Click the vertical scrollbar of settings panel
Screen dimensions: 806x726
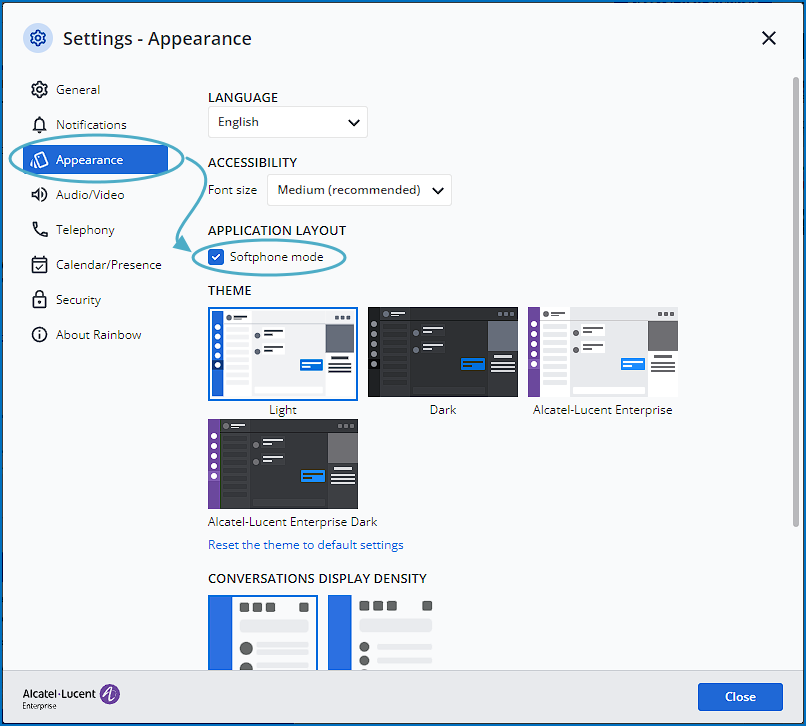(x=795, y=302)
